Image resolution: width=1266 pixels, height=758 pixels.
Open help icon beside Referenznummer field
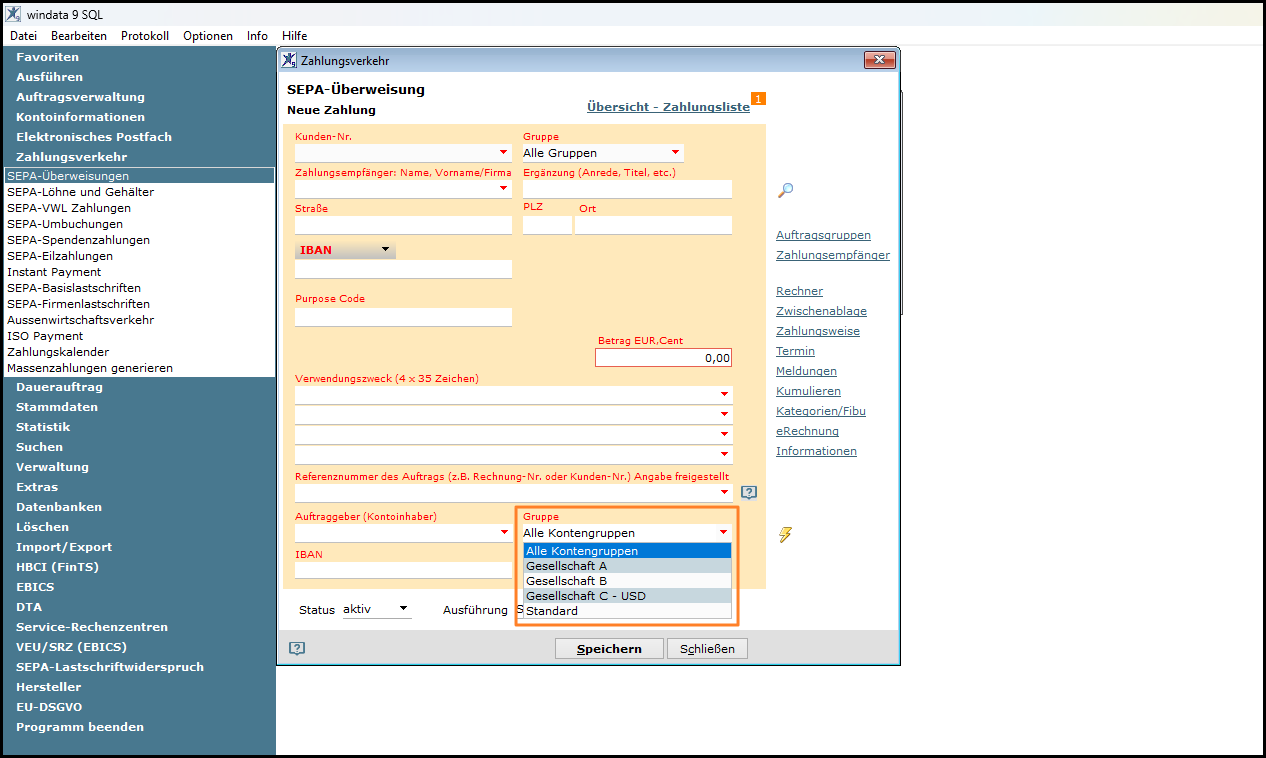[x=749, y=492]
